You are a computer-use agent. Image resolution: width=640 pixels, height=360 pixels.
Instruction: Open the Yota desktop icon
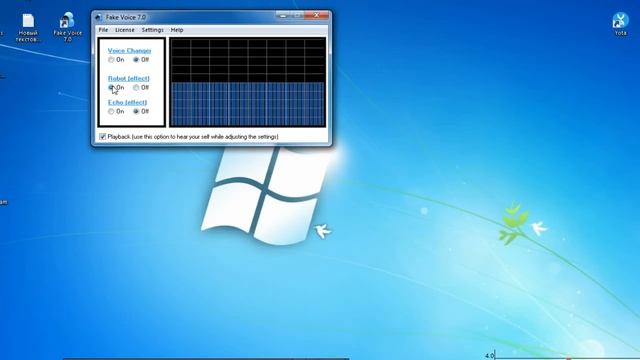(620, 24)
